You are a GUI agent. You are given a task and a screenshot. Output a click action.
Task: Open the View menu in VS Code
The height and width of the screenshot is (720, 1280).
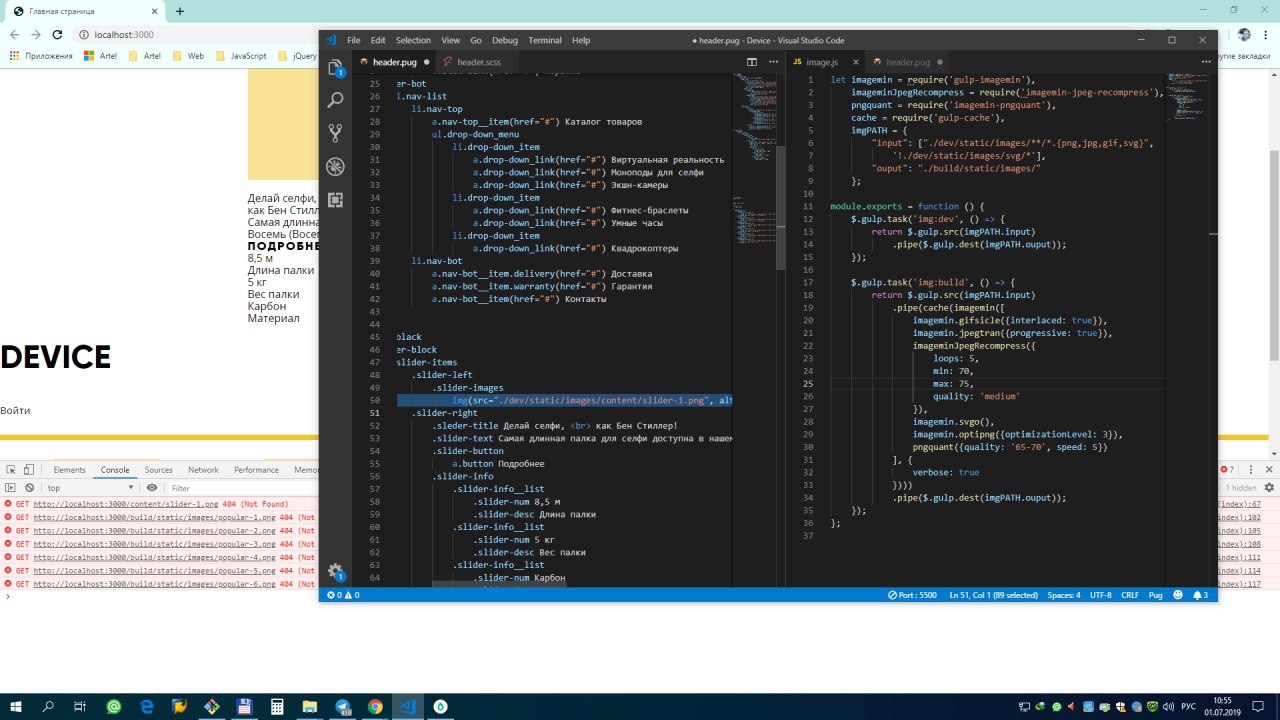coord(451,40)
